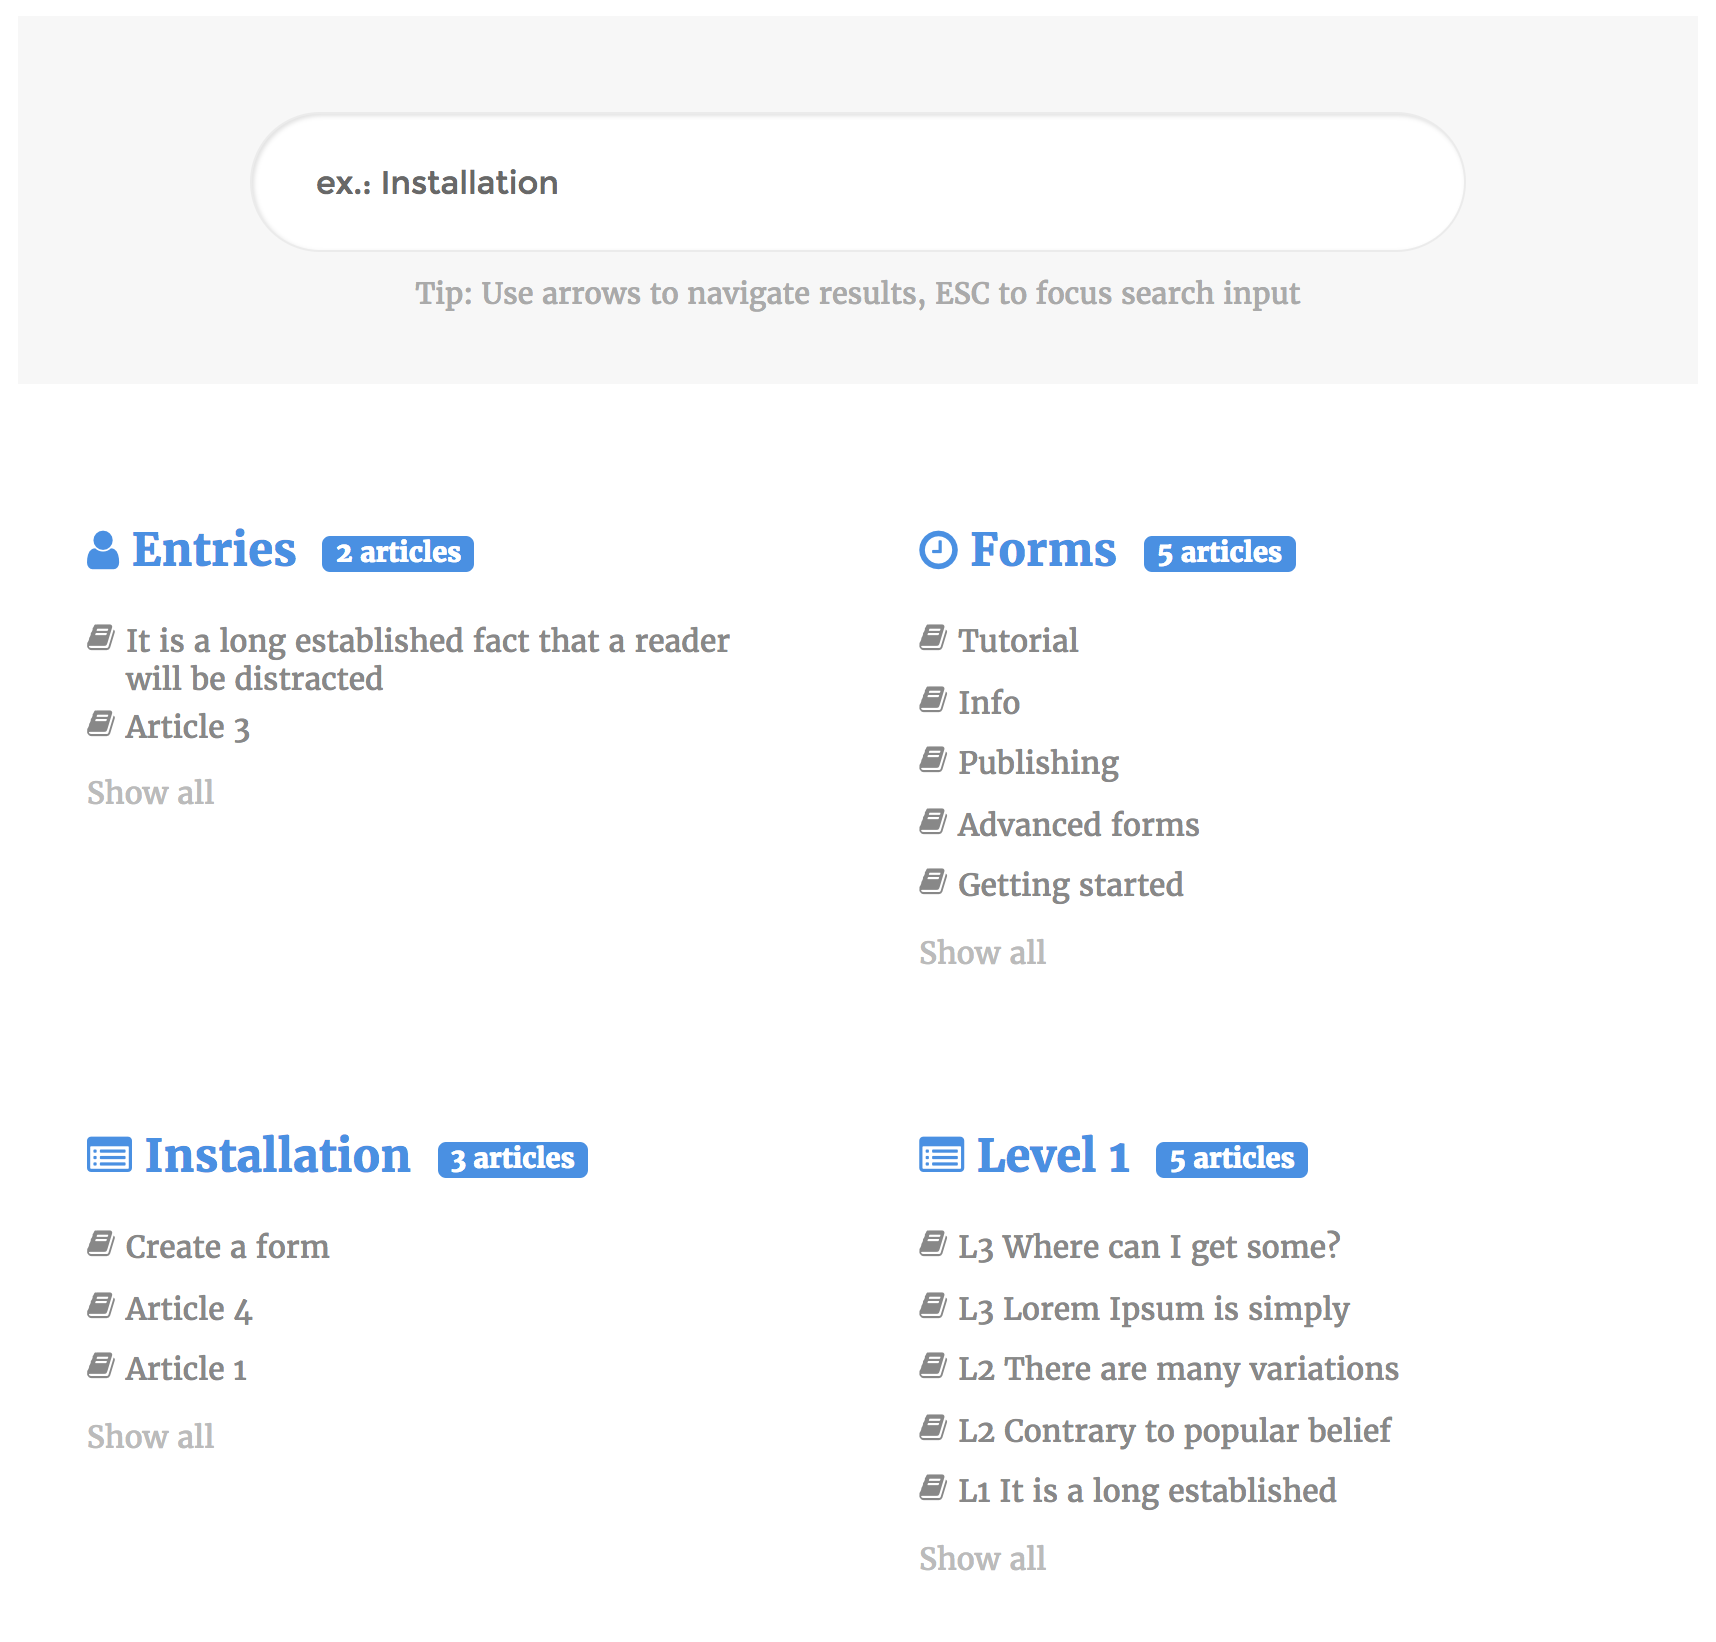Click the list icon beside Installation
This screenshot has height=1642, width=1716.
tap(109, 1156)
